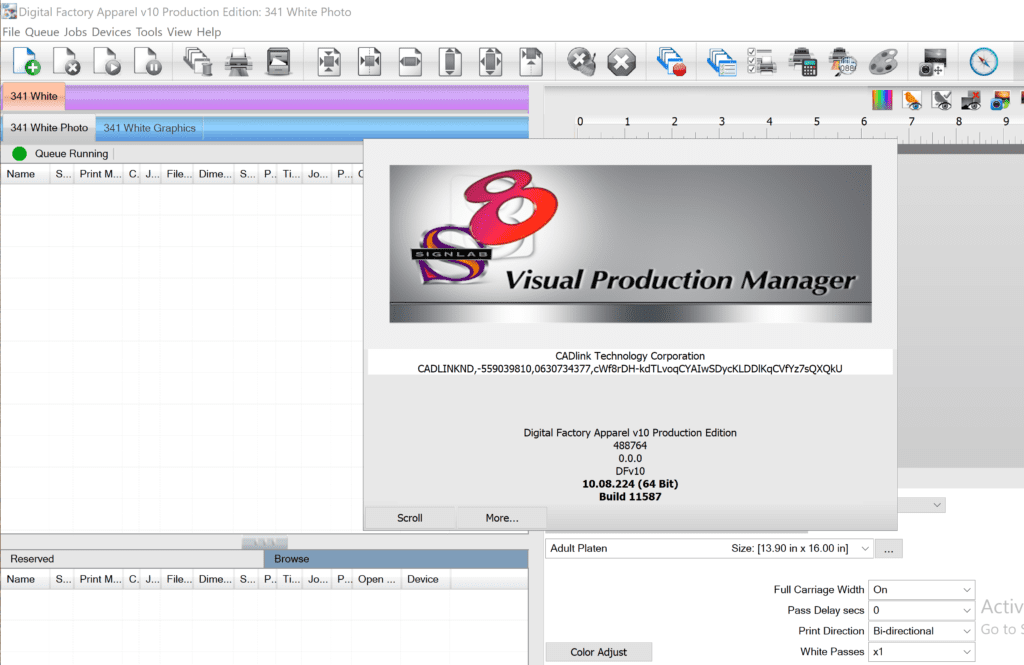Open the Jobs menu
This screenshot has height=665, width=1024.
(75, 32)
